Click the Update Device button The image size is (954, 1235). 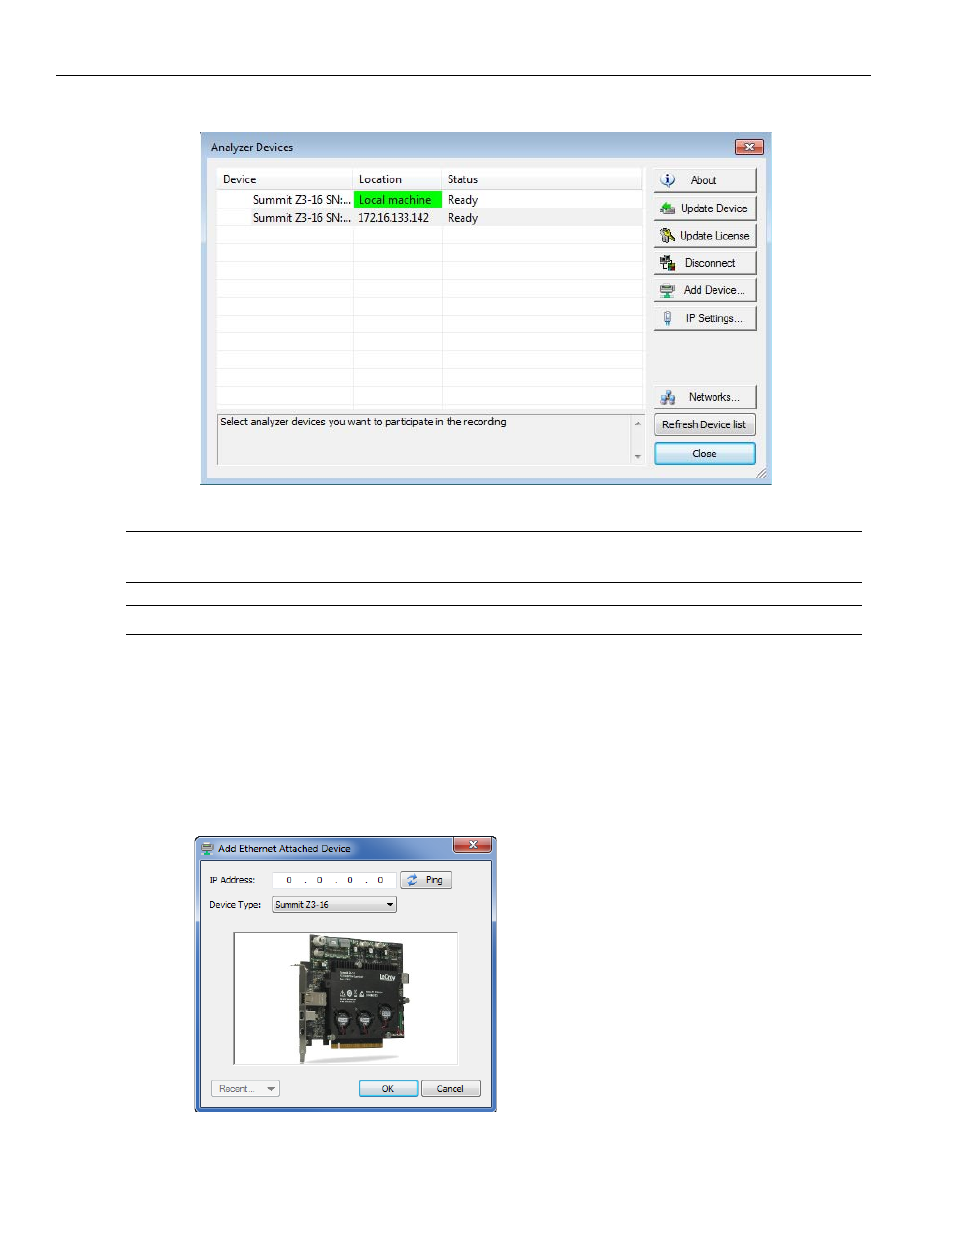(705, 208)
